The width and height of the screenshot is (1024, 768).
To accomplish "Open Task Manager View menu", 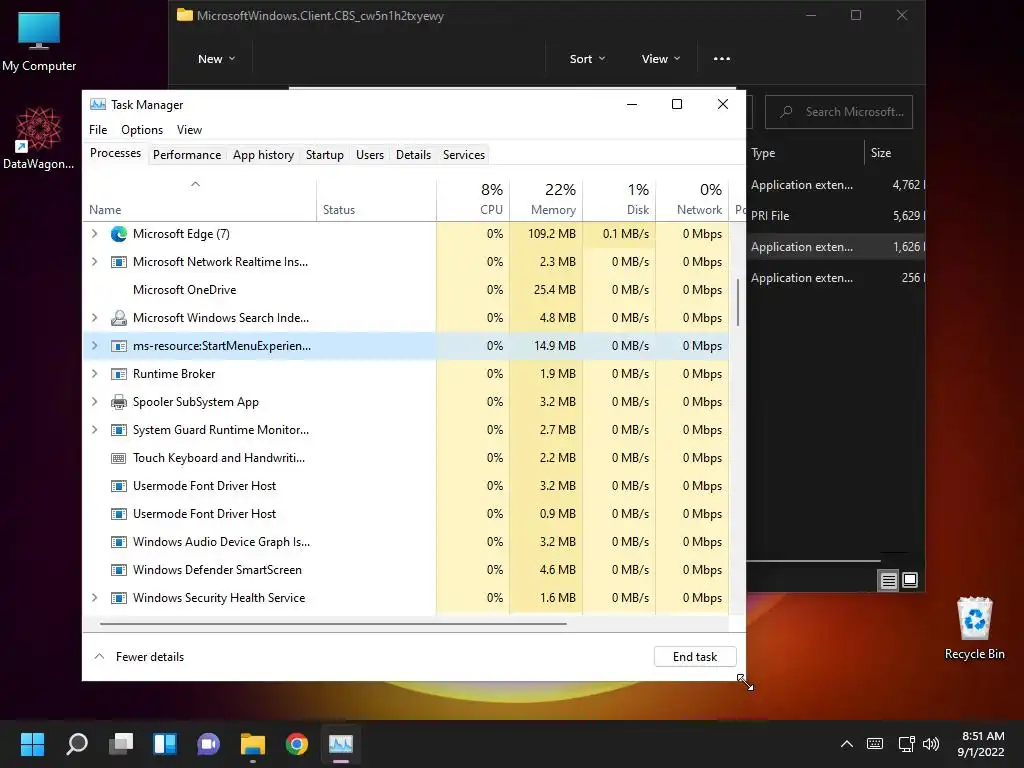I will coord(189,130).
